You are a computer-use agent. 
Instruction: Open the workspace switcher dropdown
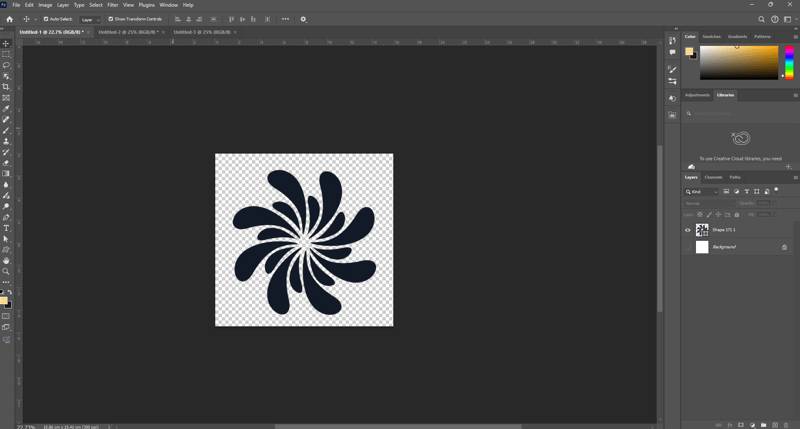click(790, 19)
